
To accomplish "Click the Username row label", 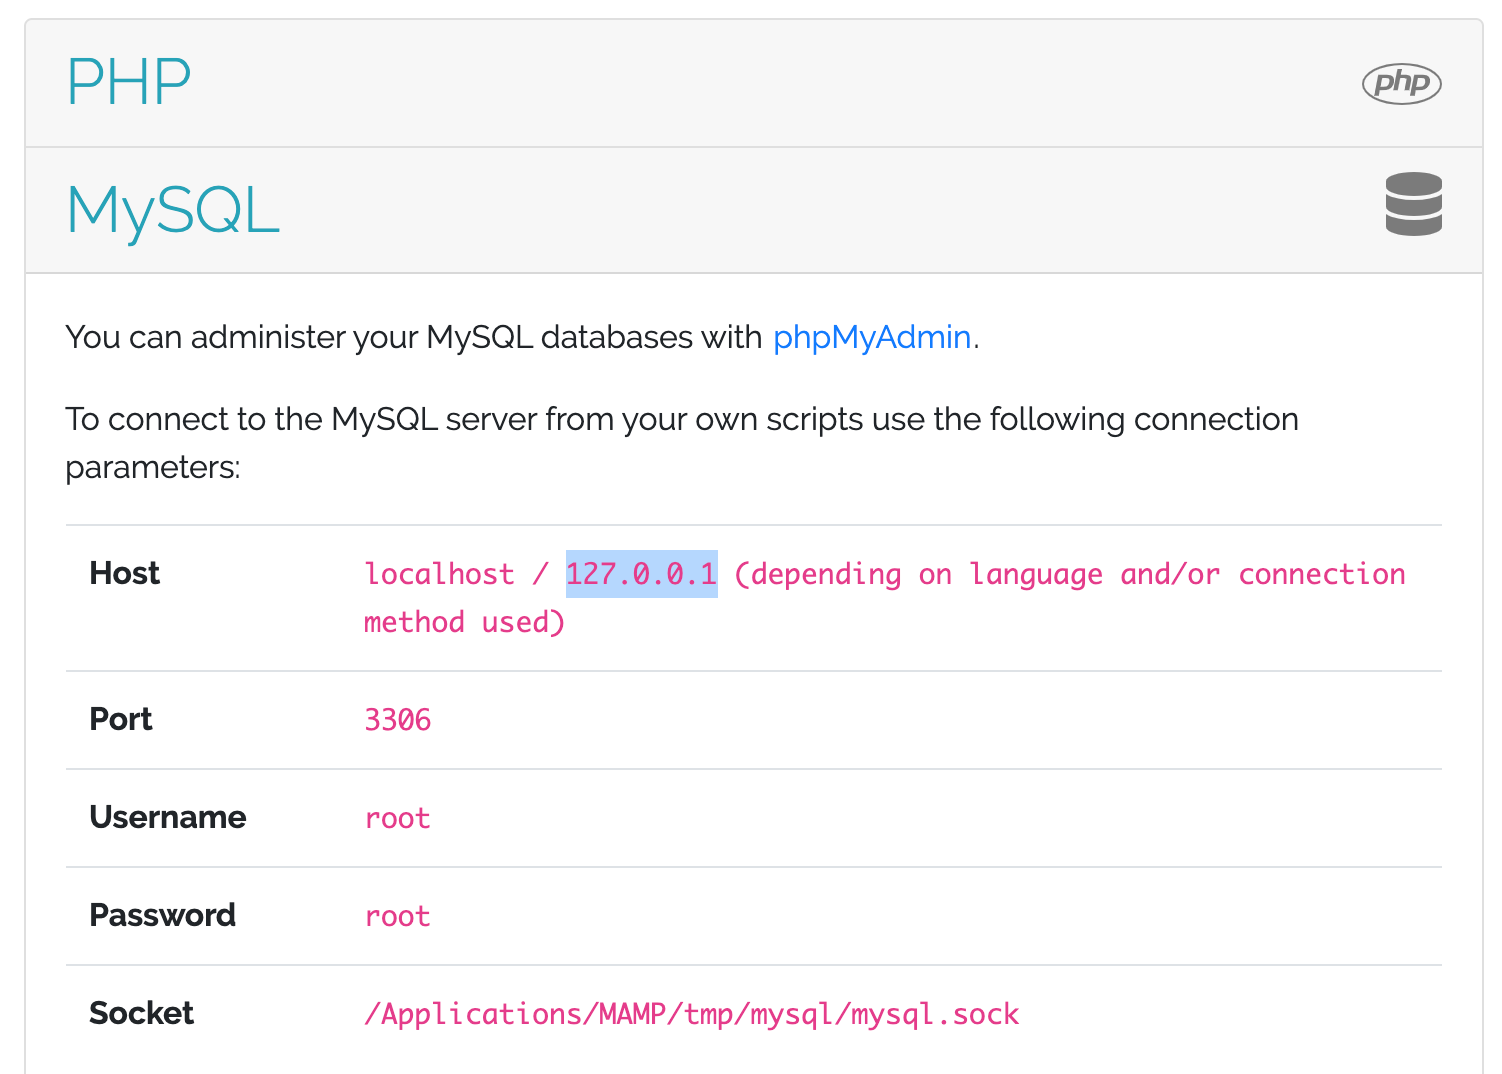I will point(168,817).
